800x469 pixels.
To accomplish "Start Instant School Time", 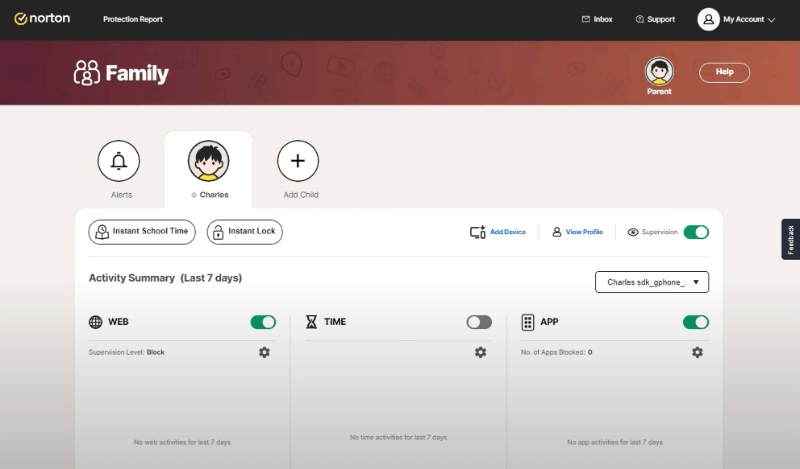I will tap(142, 232).
